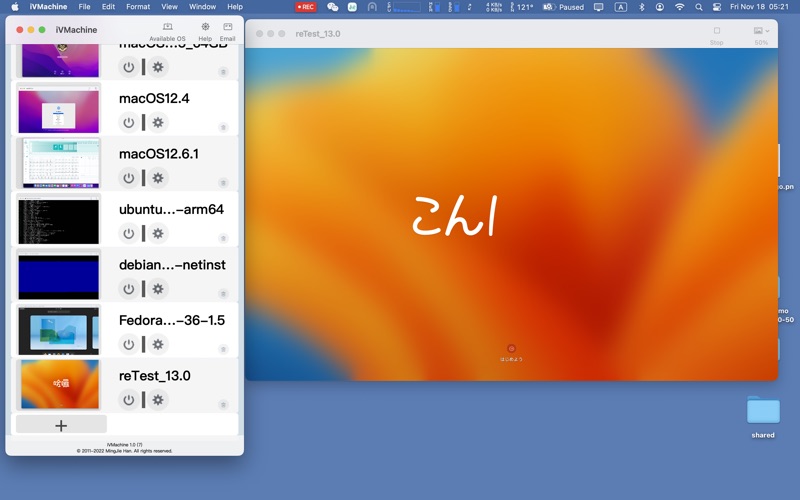Power on the Fedora 36-1.5 virtual machine

129,344
